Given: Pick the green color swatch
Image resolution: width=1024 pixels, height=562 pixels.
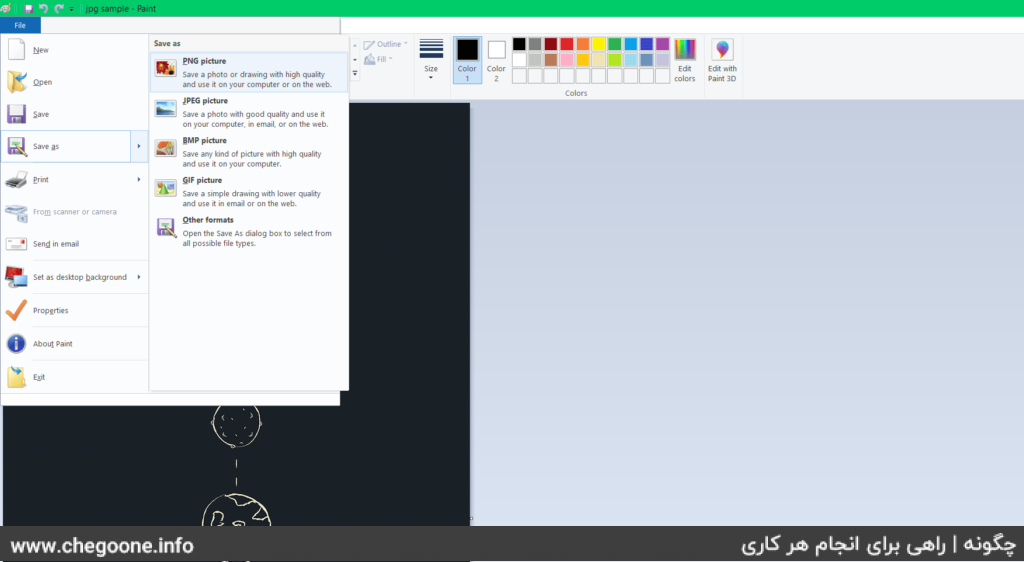Looking at the screenshot, I should point(615,44).
